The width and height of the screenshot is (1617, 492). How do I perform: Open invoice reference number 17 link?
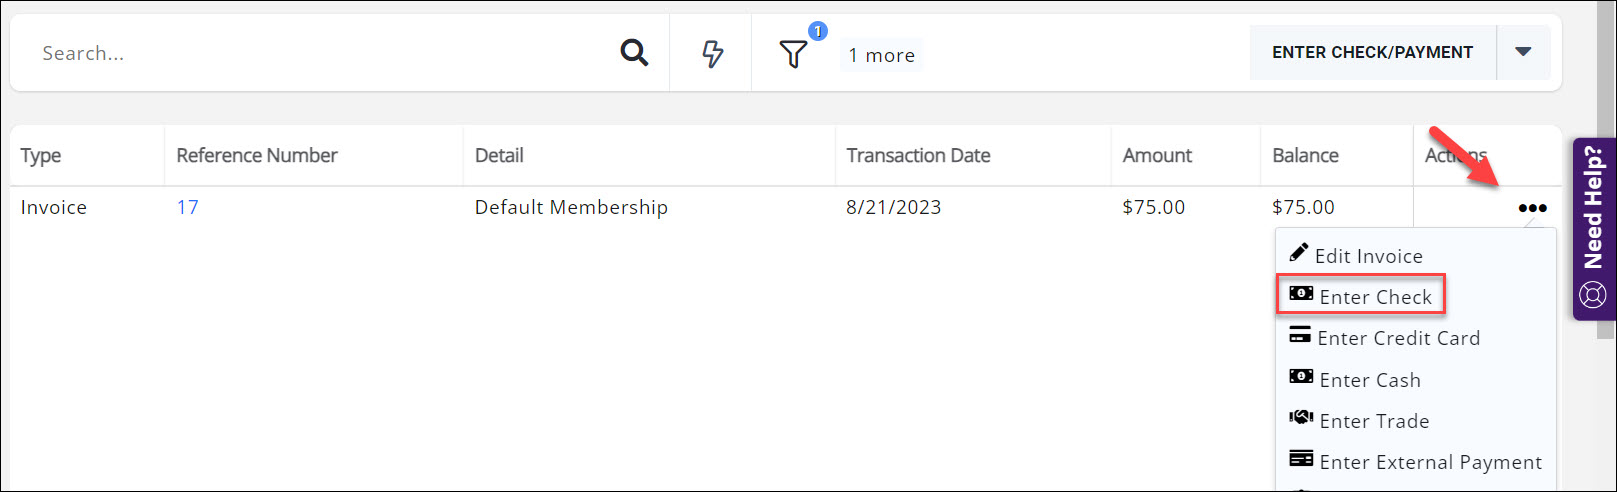click(187, 207)
